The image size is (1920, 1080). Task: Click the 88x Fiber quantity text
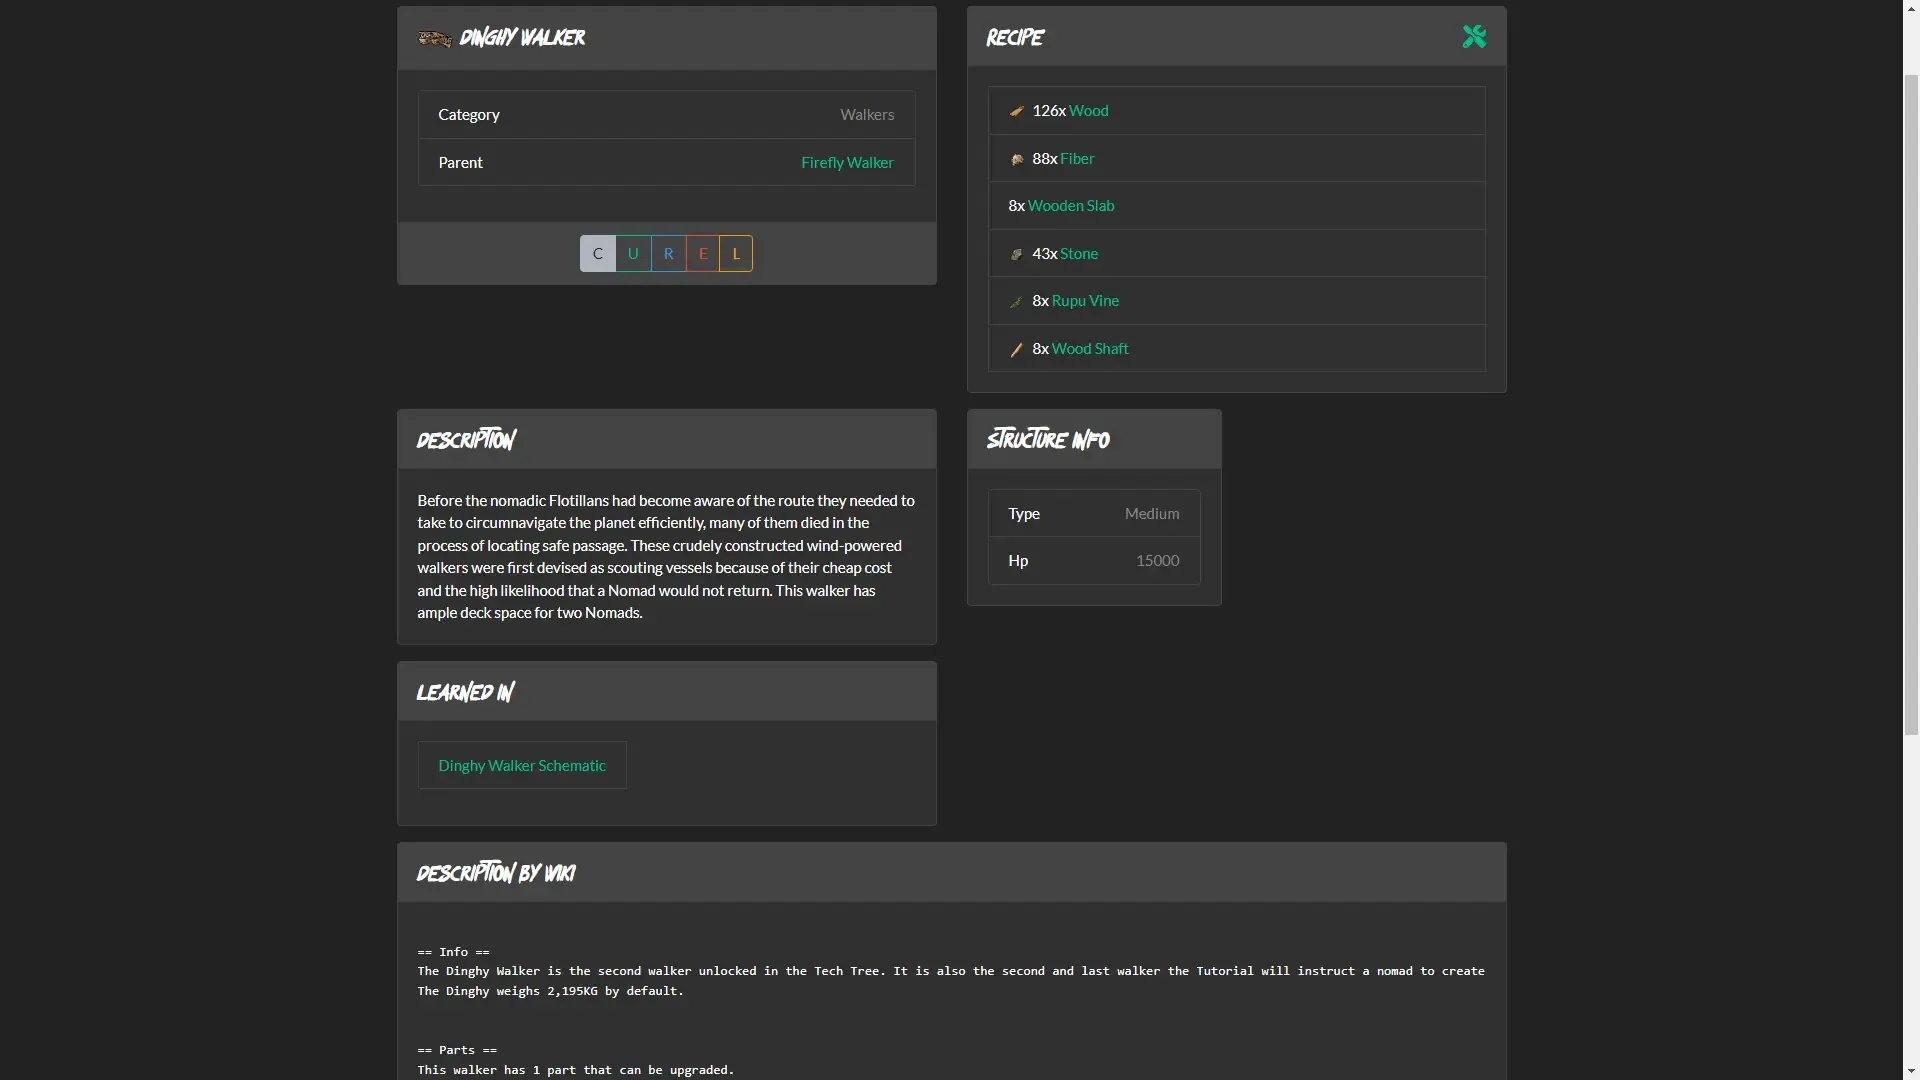coord(1045,158)
